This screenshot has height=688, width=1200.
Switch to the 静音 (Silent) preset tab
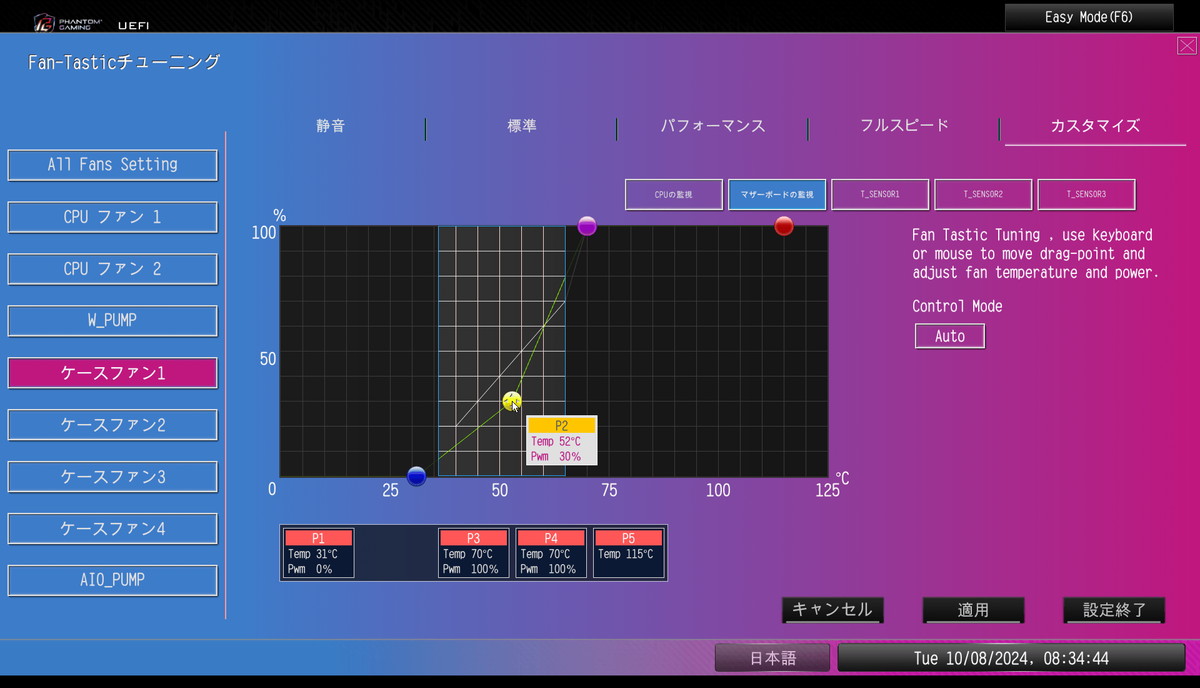(x=331, y=126)
